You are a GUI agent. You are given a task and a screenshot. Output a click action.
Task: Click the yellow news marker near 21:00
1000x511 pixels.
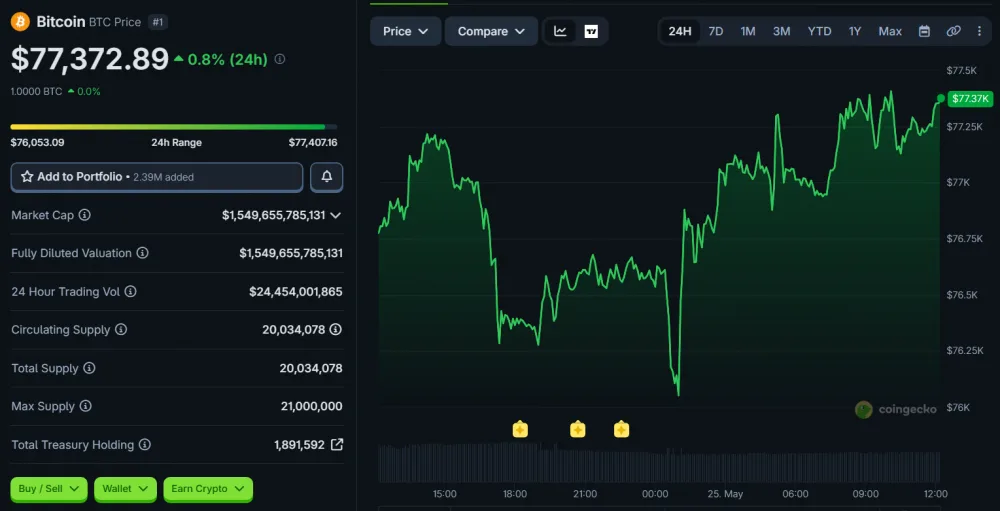(578, 429)
